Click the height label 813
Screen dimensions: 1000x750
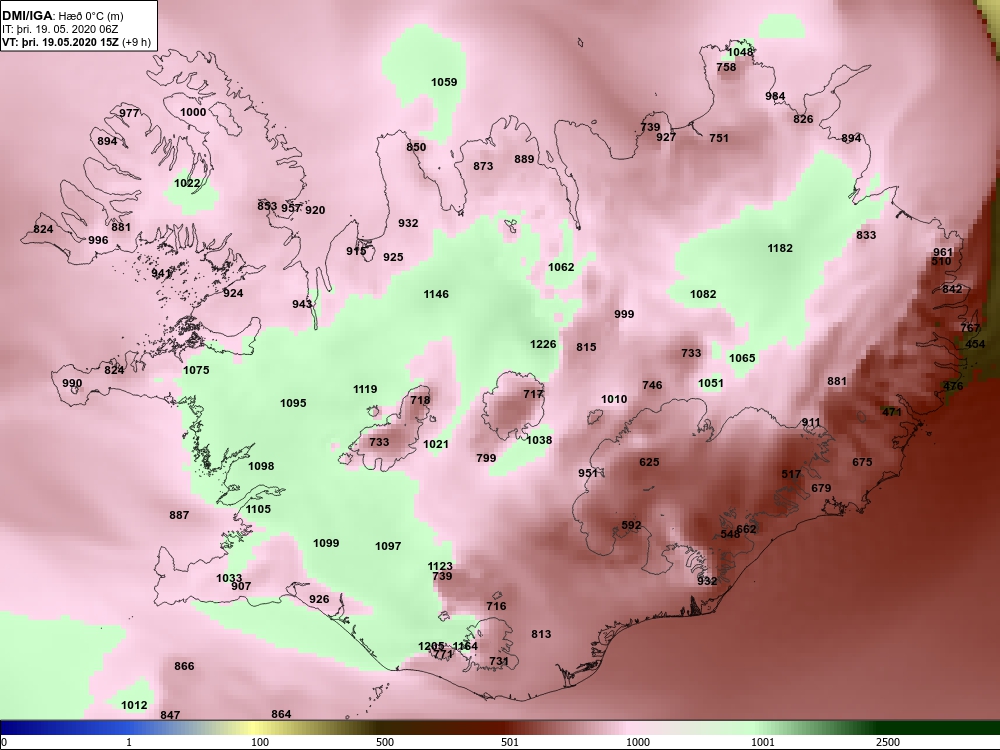pos(541,634)
